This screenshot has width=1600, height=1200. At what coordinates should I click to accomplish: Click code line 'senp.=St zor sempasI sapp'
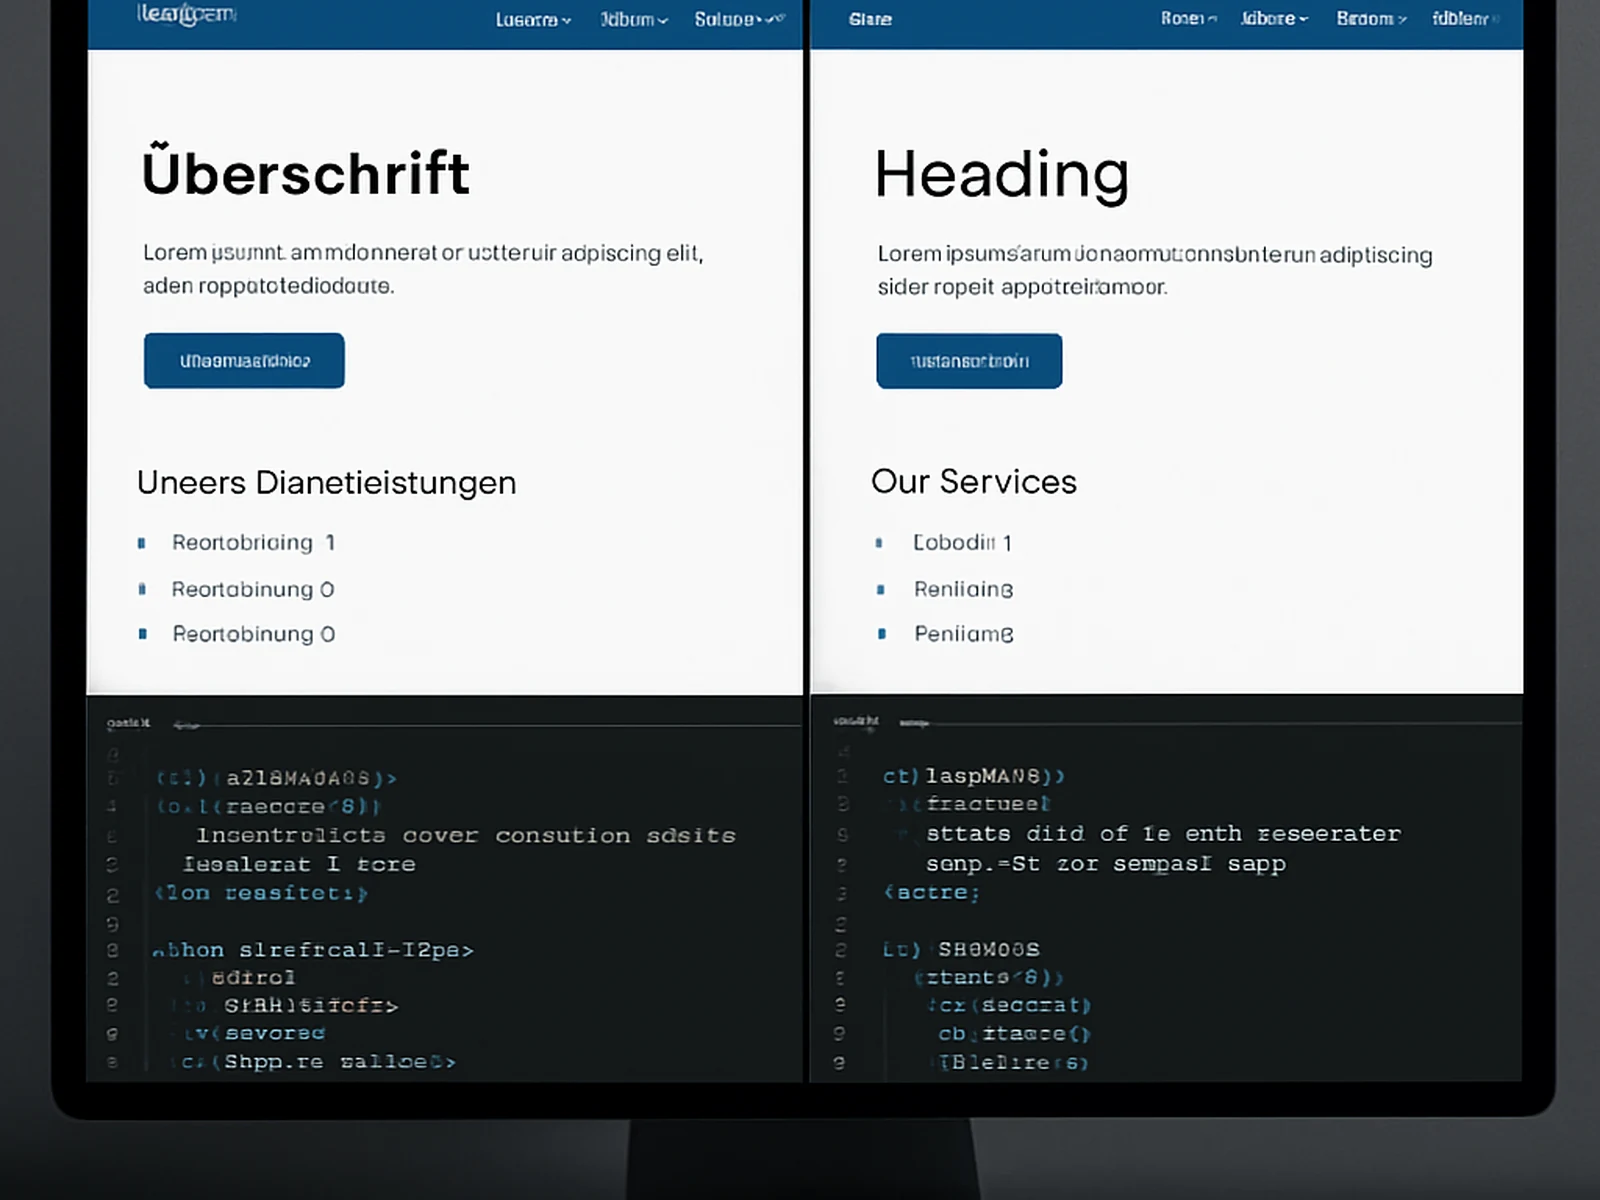tap(1105, 864)
